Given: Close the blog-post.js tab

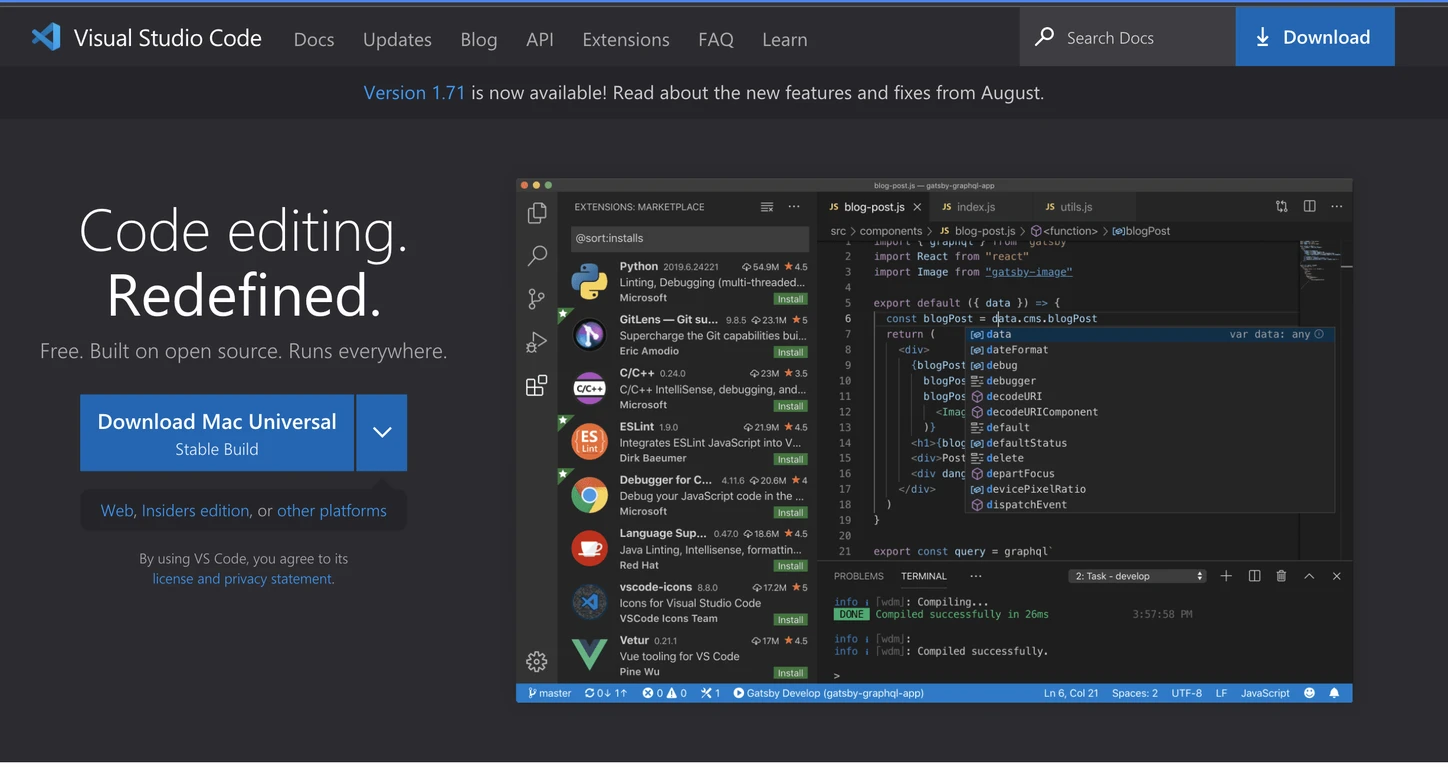Looking at the screenshot, I should point(917,207).
